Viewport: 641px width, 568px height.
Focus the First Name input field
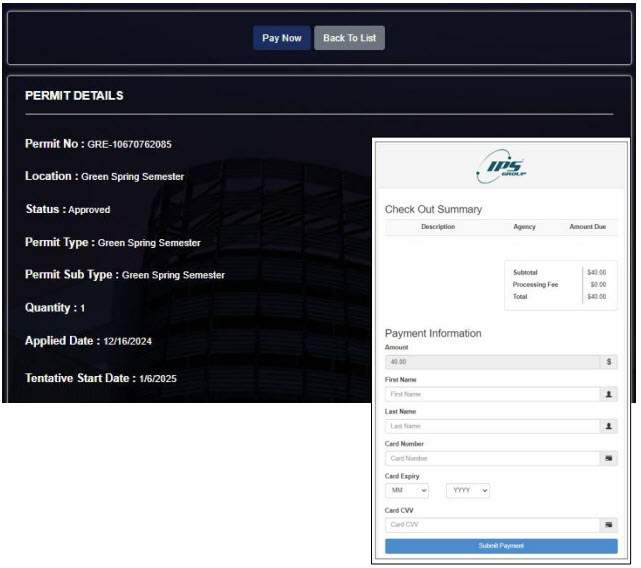pos(492,394)
